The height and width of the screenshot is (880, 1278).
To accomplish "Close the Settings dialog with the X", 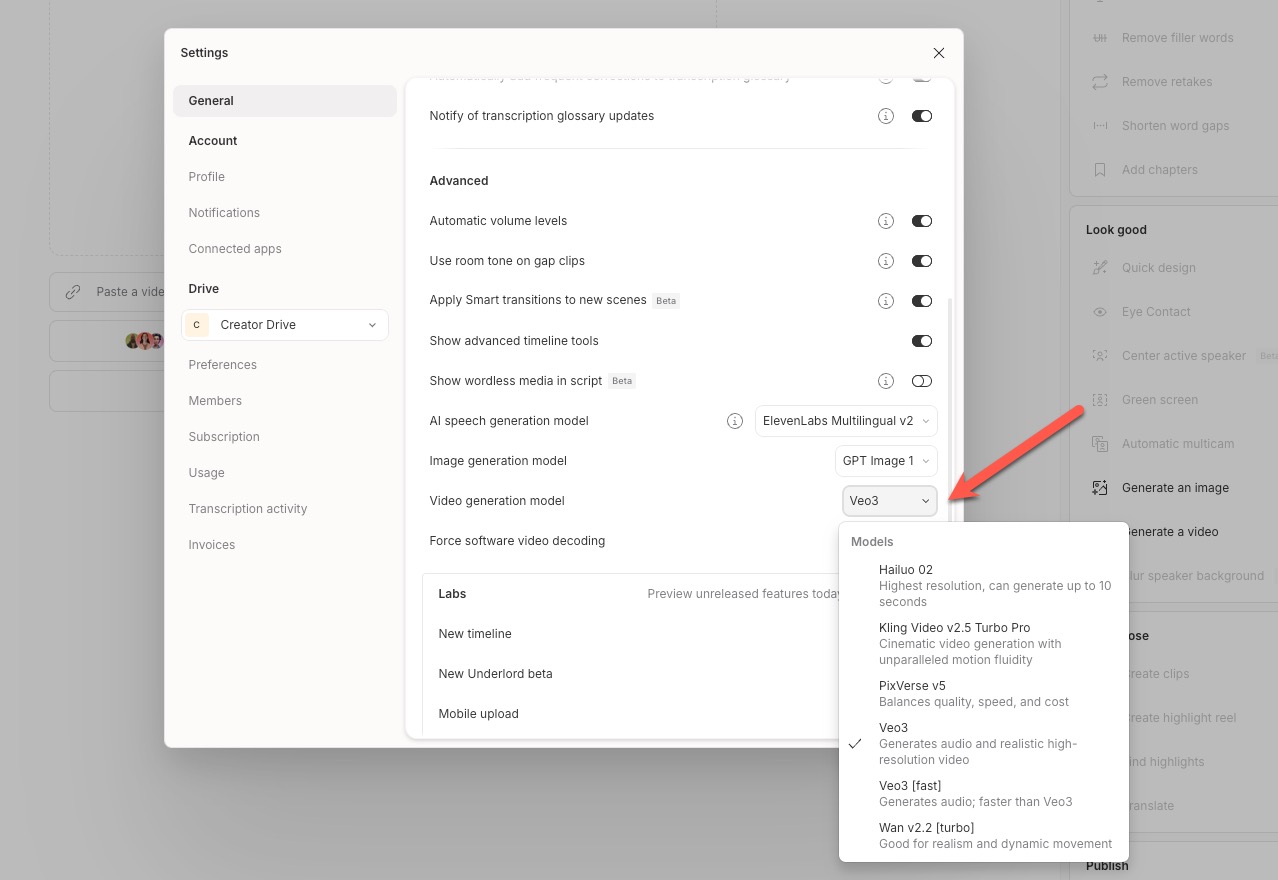I will [938, 53].
